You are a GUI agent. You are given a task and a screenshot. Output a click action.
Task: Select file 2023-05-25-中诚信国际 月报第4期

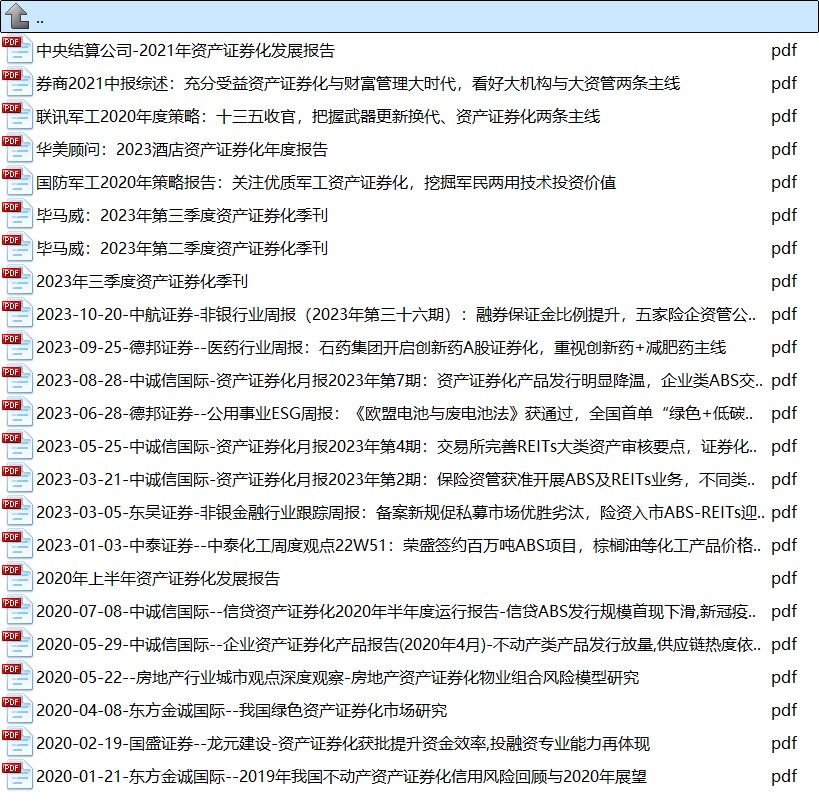(396, 446)
